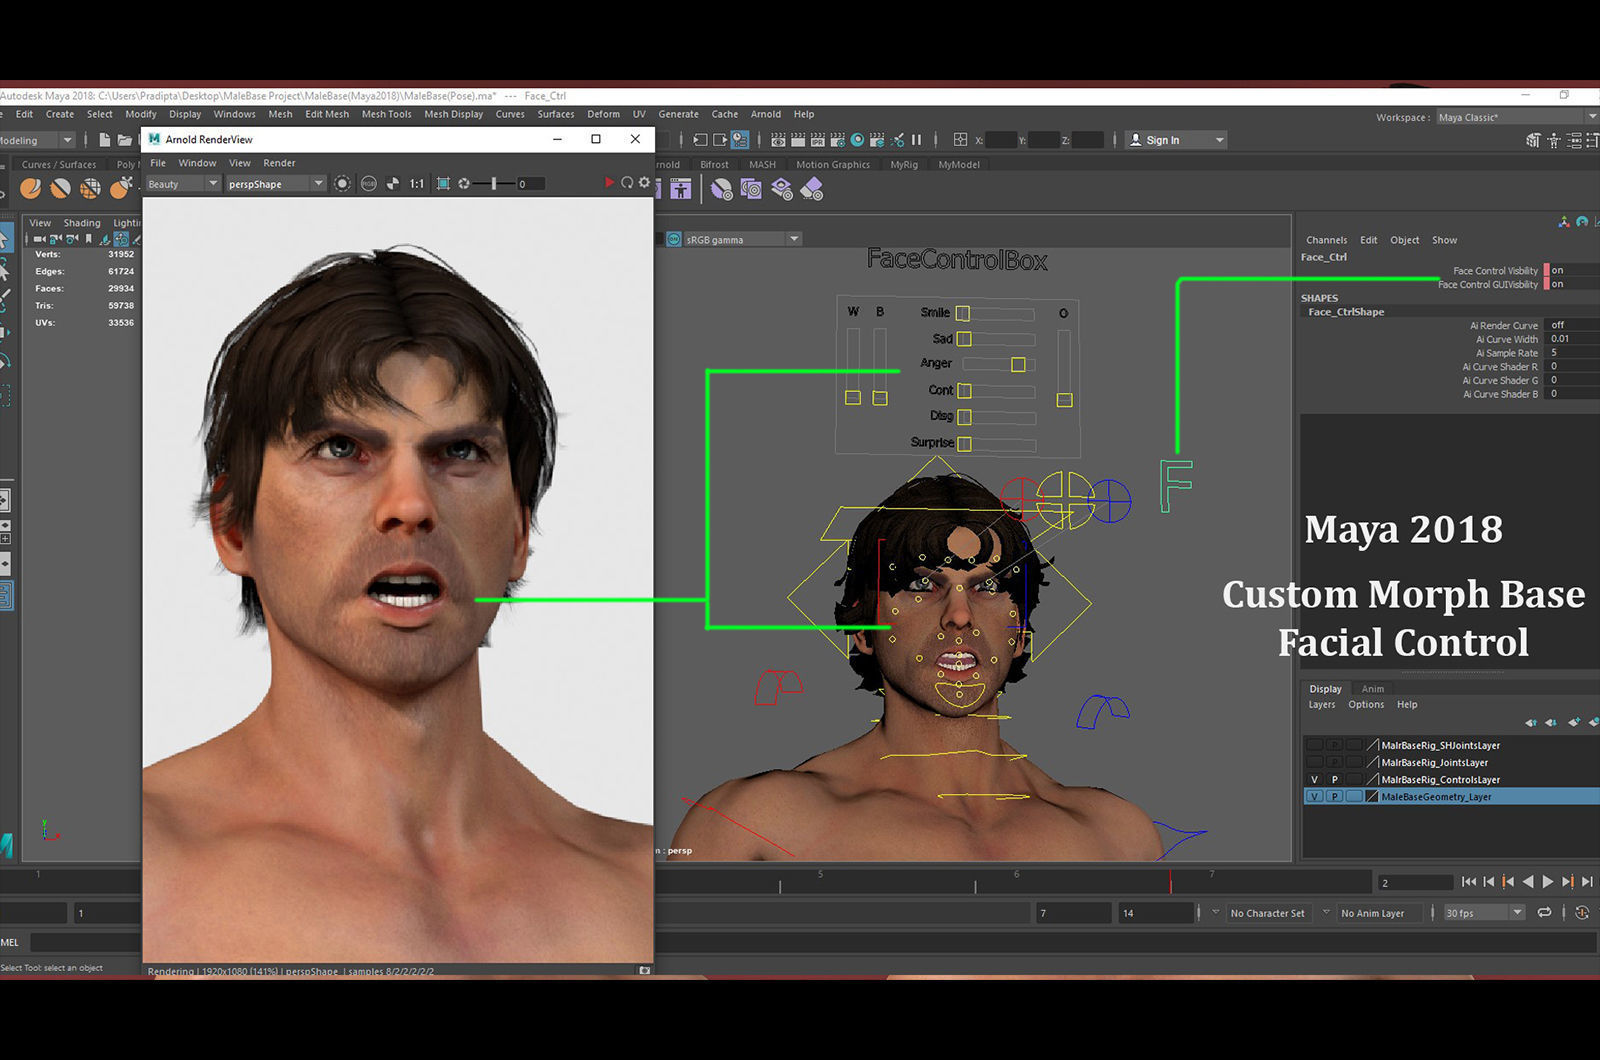Click the Smile slider handle in FaceControlBox
The width and height of the screenshot is (1600, 1060).
pos(963,313)
